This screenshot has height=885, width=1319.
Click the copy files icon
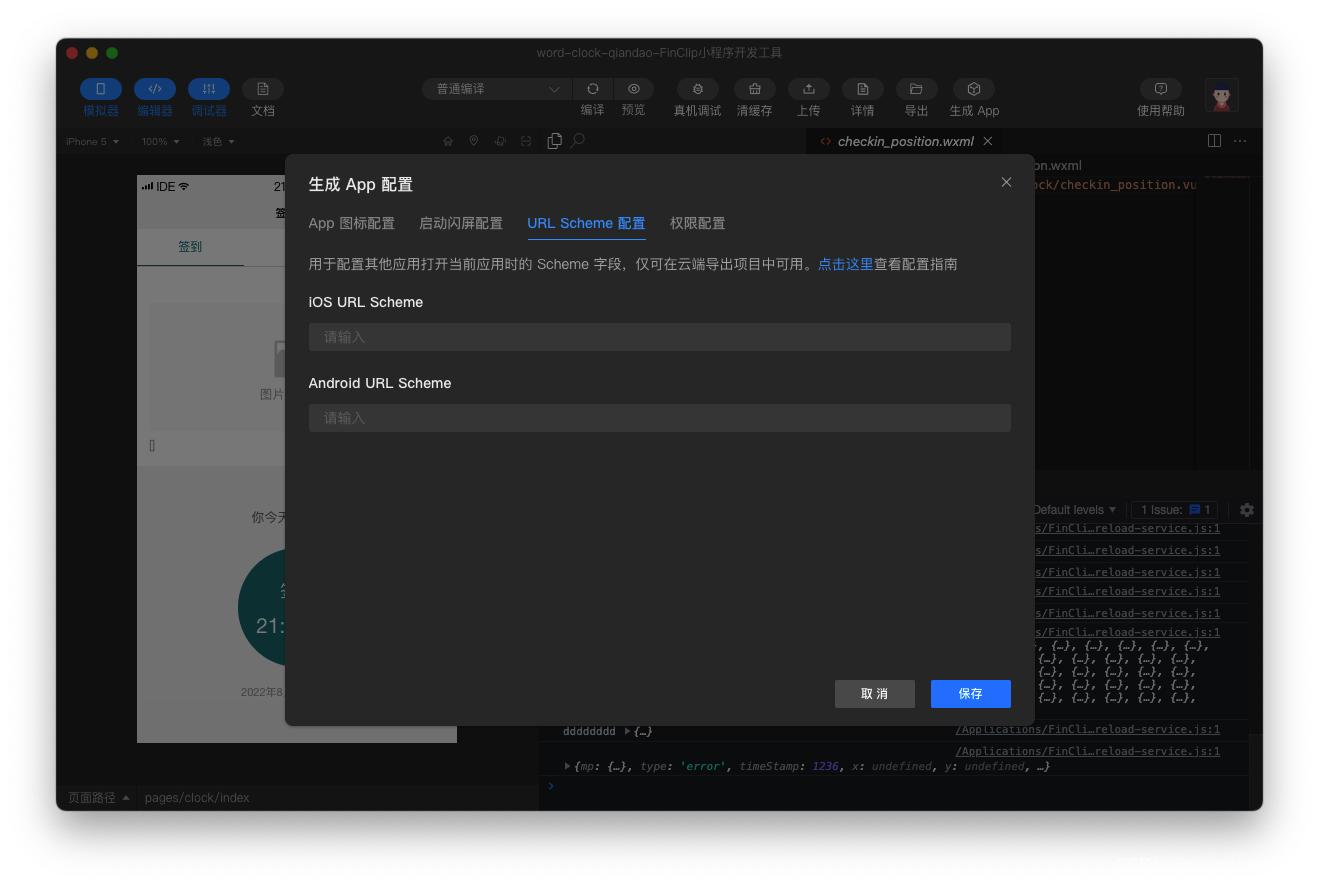[x=554, y=141]
